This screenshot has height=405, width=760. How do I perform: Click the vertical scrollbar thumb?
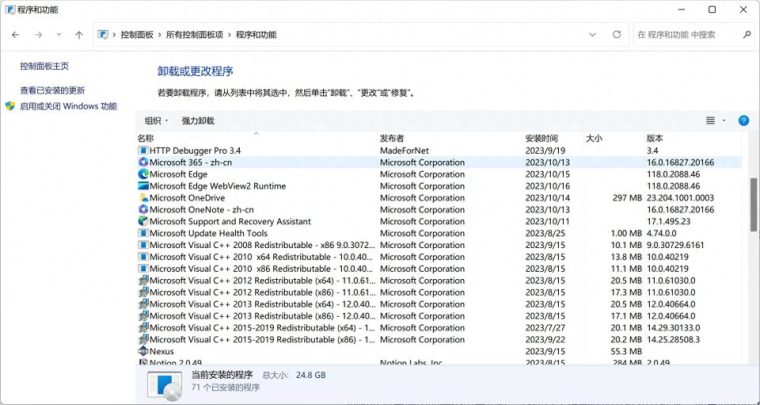[754, 204]
